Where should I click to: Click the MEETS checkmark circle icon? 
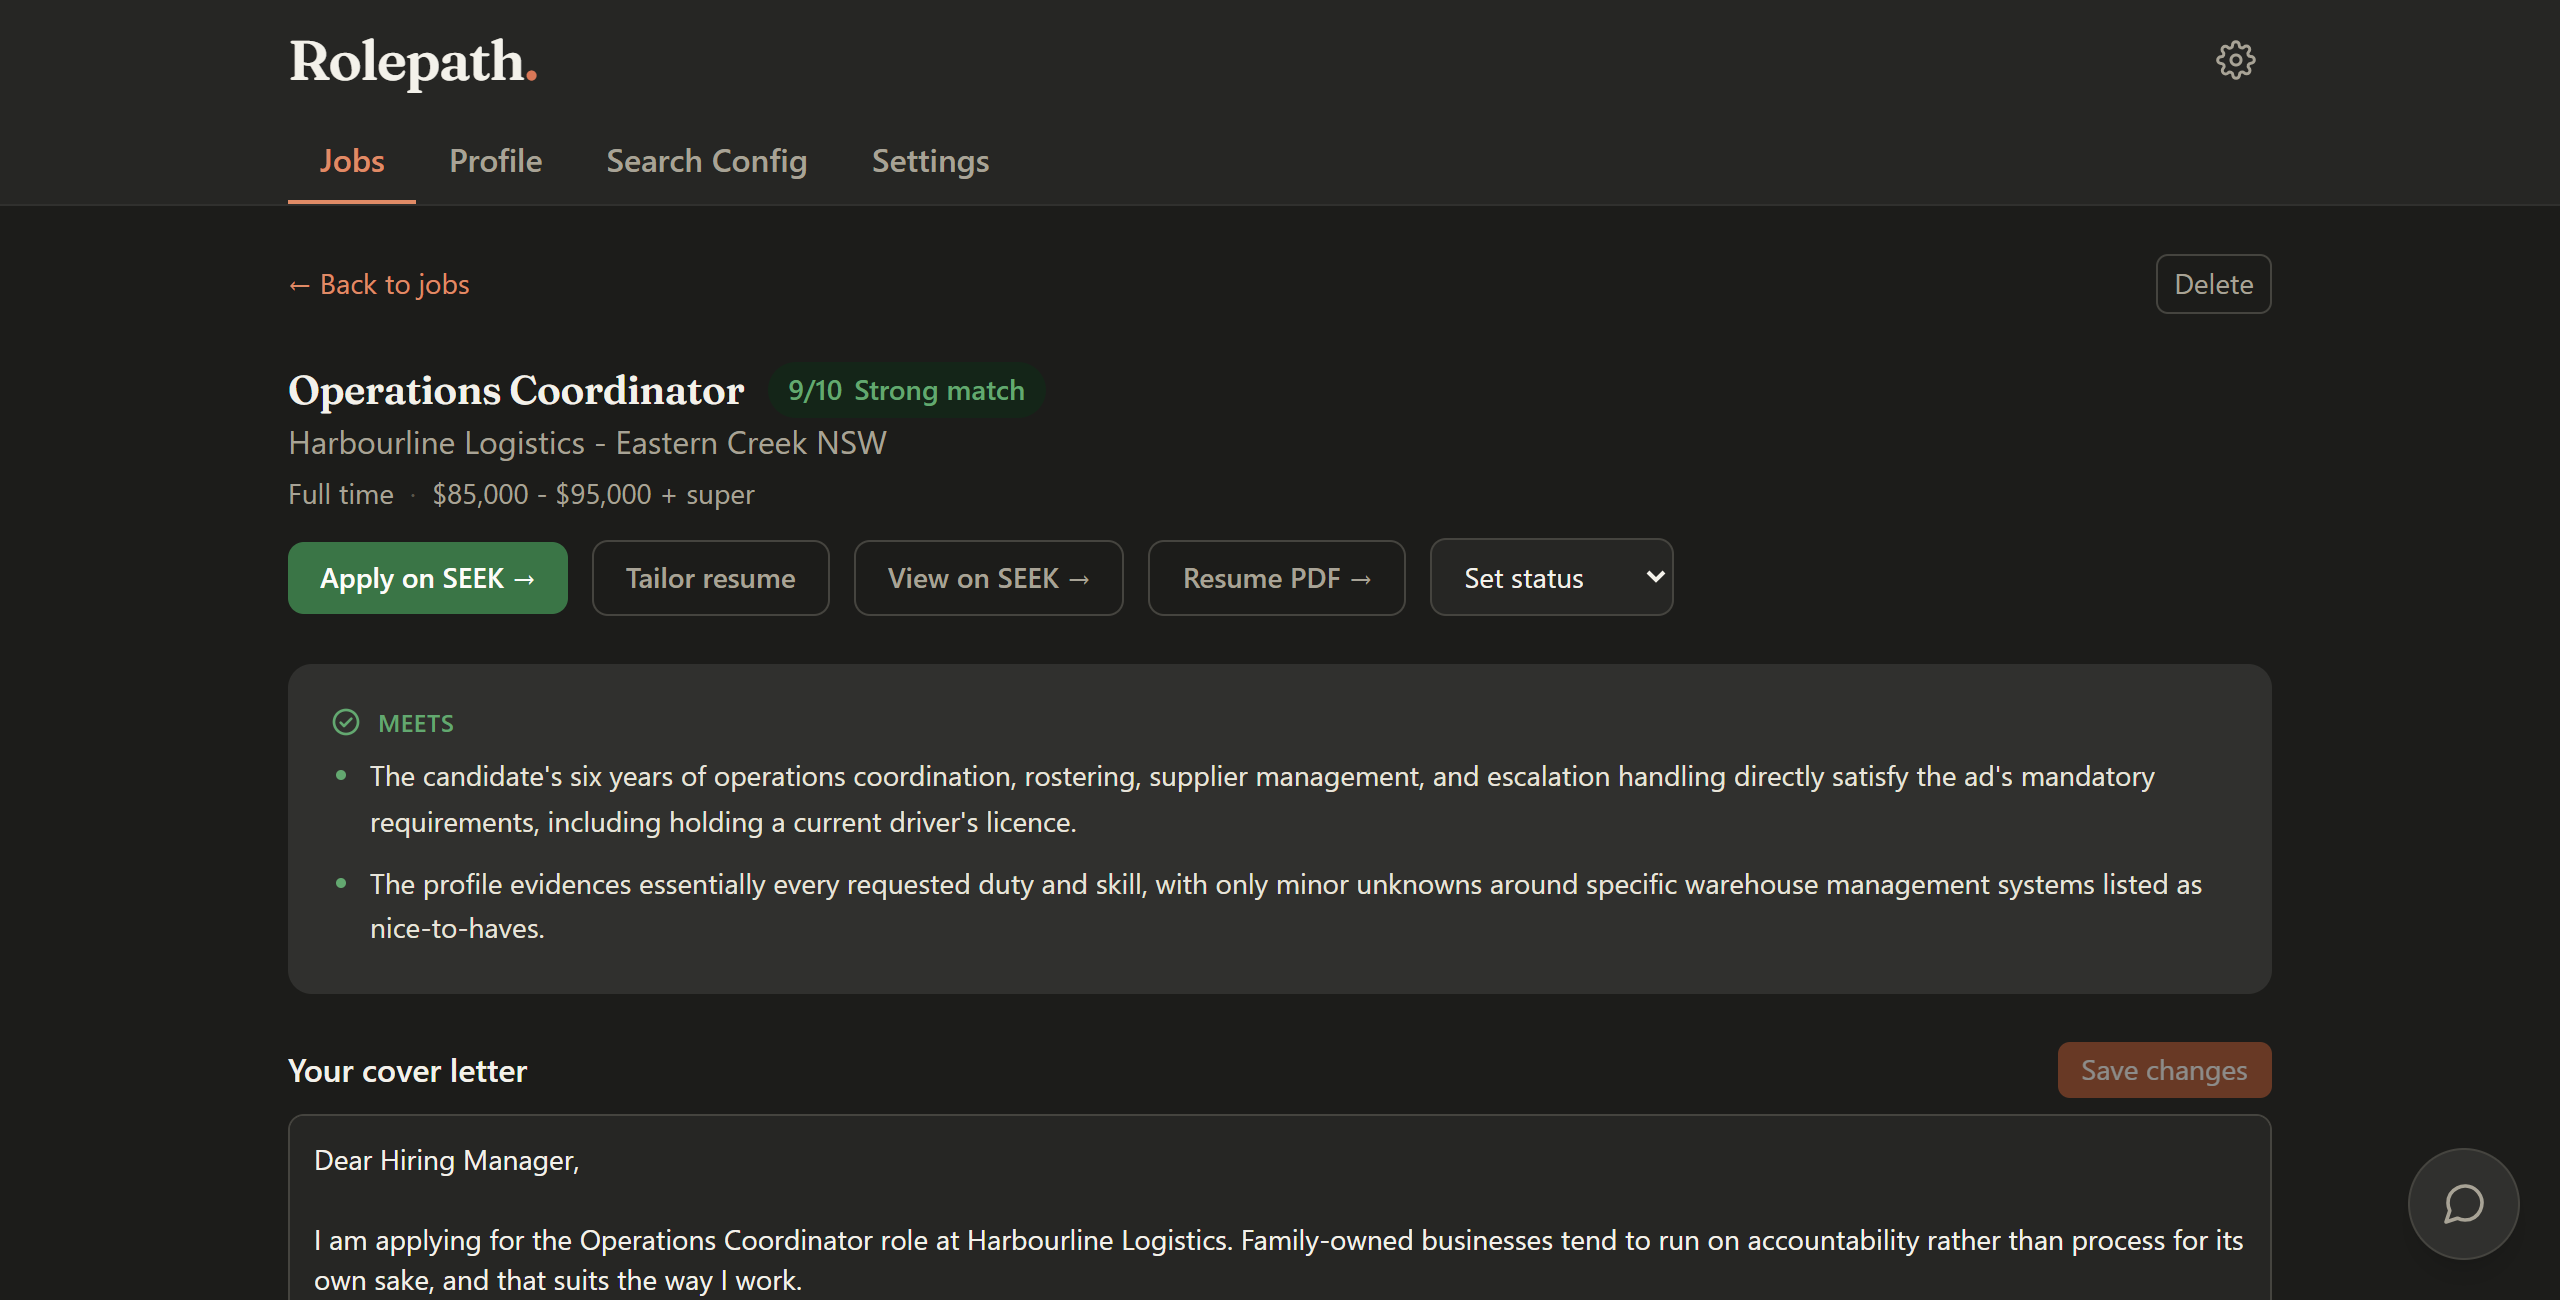[x=346, y=722]
